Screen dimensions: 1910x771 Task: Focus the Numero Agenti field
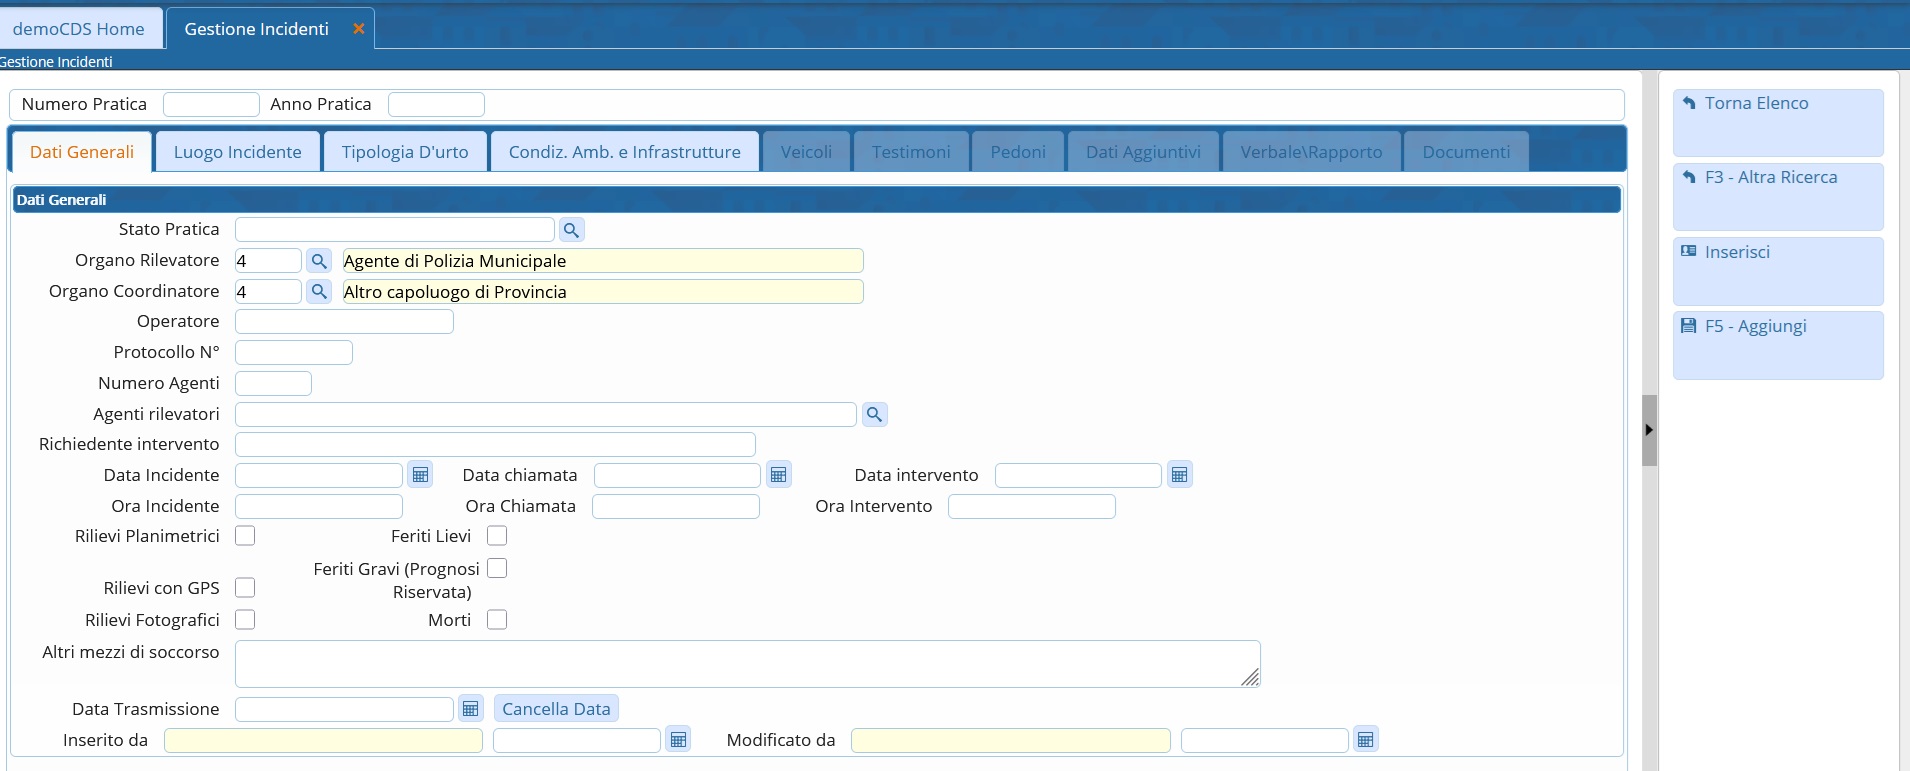pos(273,384)
